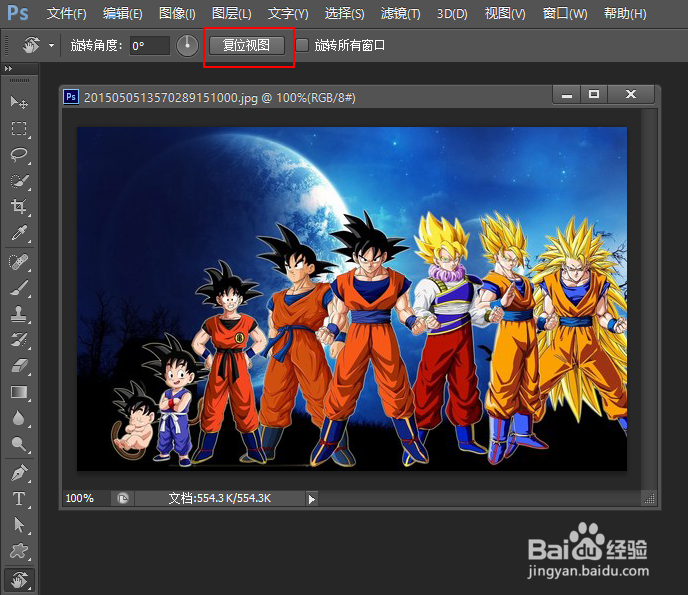This screenshot has height=595, width=688.
Task: Open the 滤镜(T) menu
Action: click(400, 14)
